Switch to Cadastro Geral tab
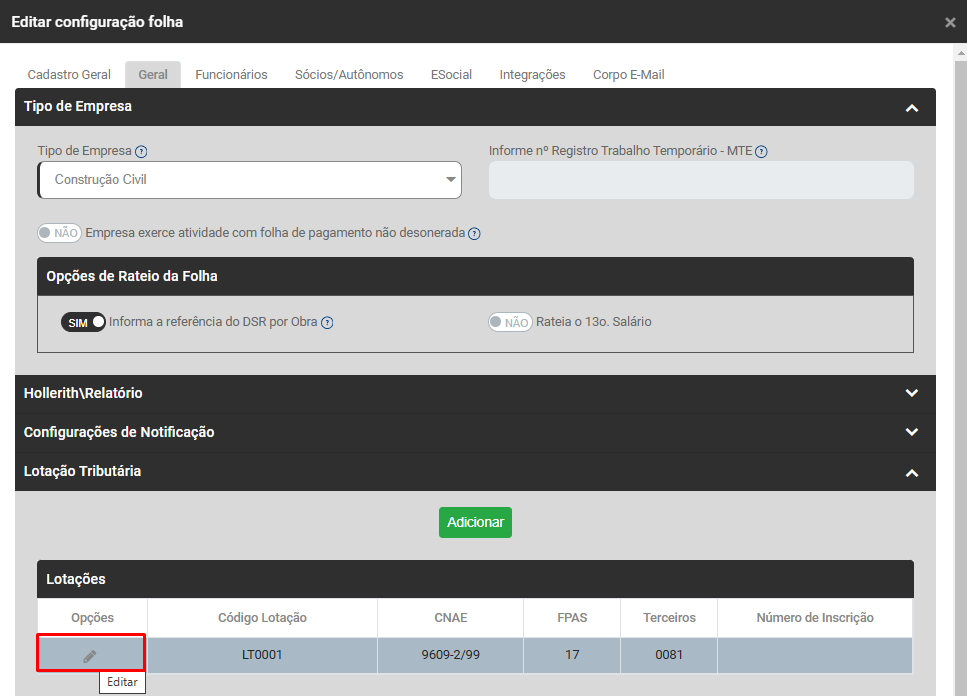Image resolution: width=967 pixels, height=696 pixels. click(69, 75)
